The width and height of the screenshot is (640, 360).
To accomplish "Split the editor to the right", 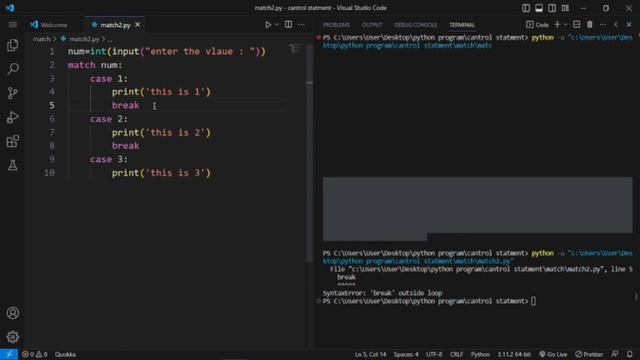I will (289, 24).
